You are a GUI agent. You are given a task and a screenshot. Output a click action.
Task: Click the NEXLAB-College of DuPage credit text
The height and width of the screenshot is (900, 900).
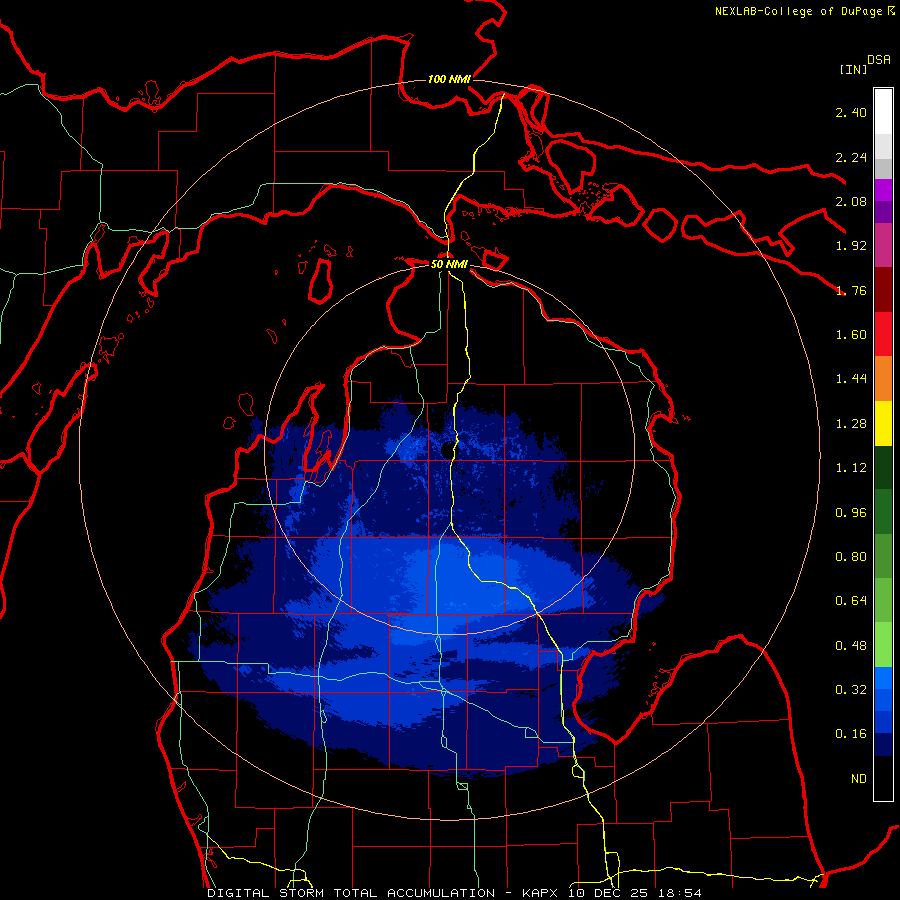click(798, 11)
